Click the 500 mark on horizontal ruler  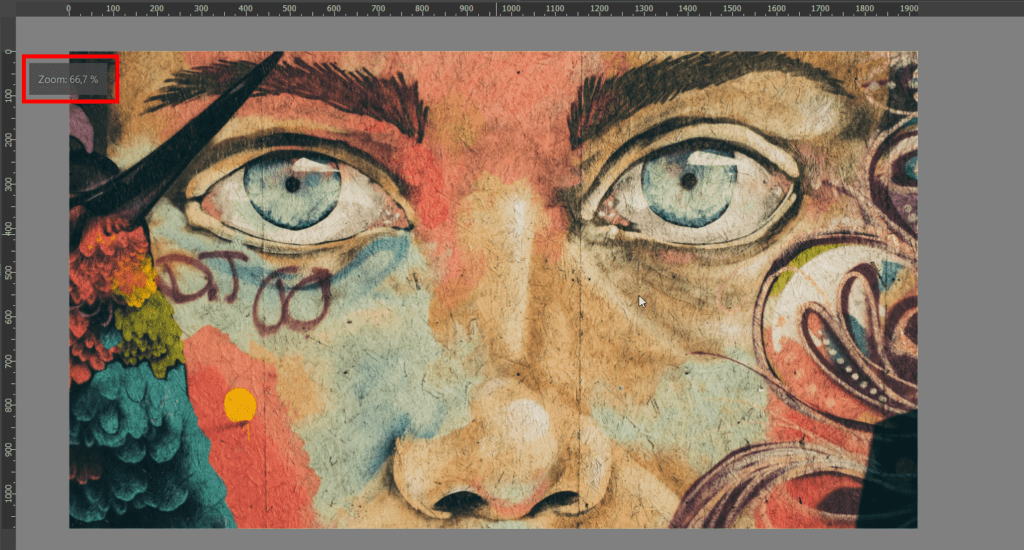[x=290, y=8]
